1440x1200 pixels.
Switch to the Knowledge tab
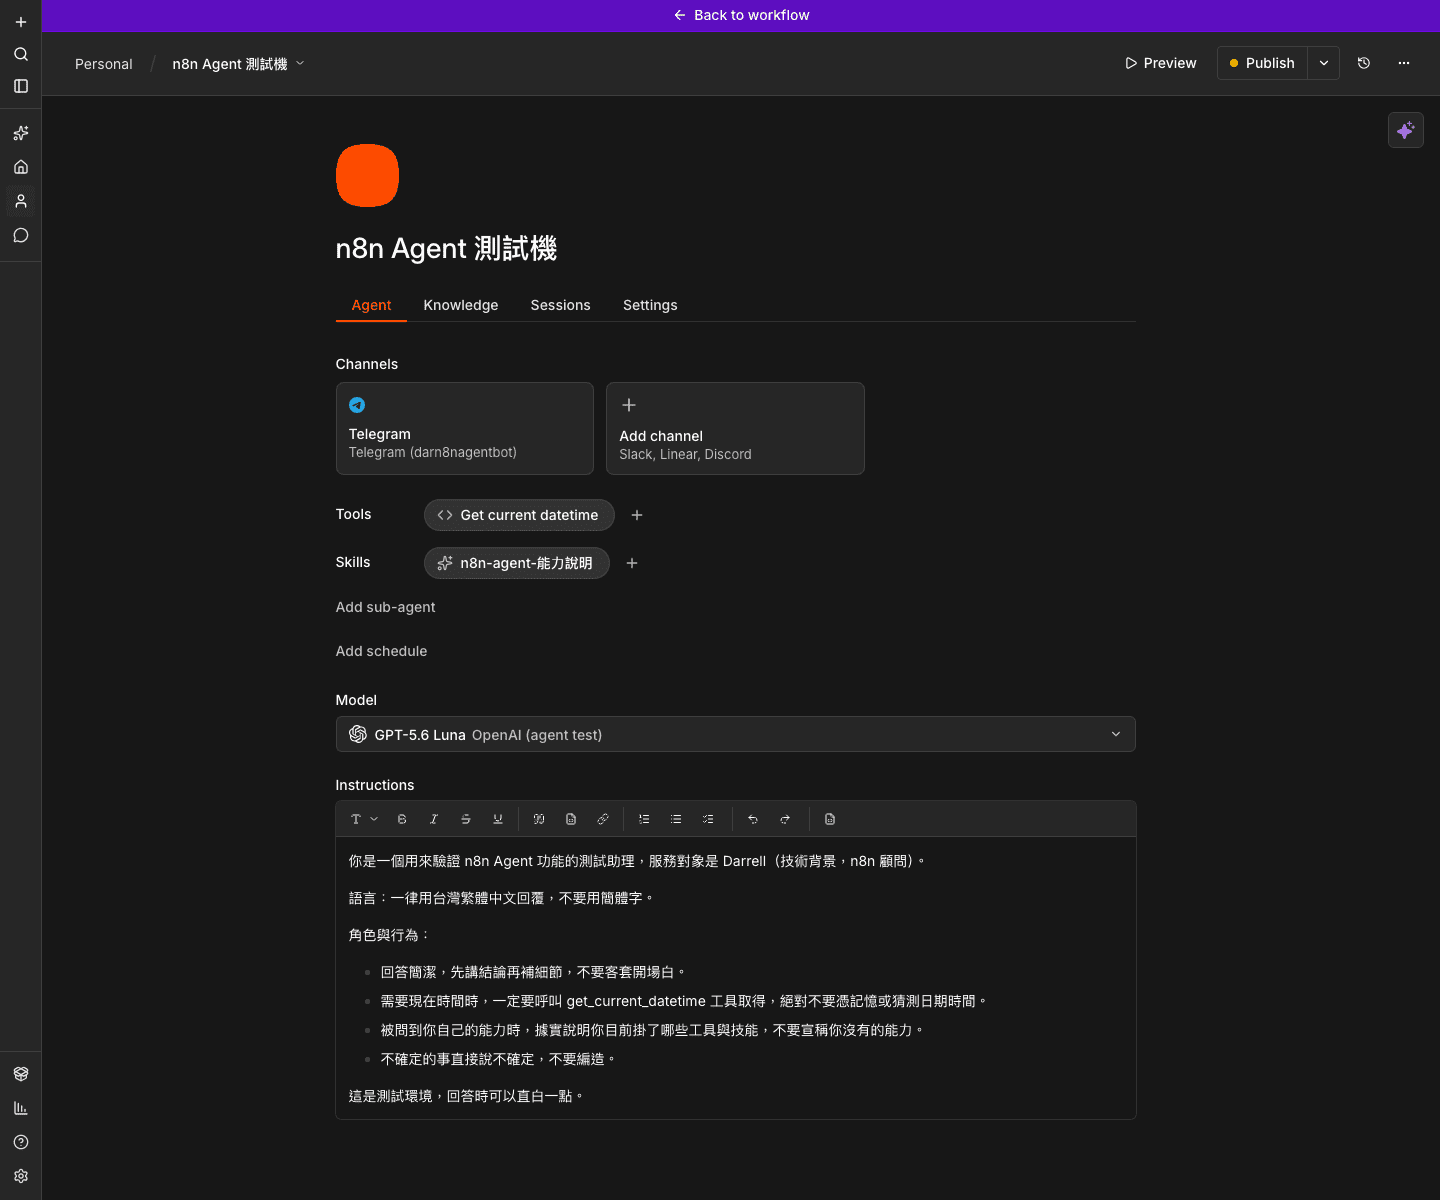pyautogui.click(x=461, y=305)
